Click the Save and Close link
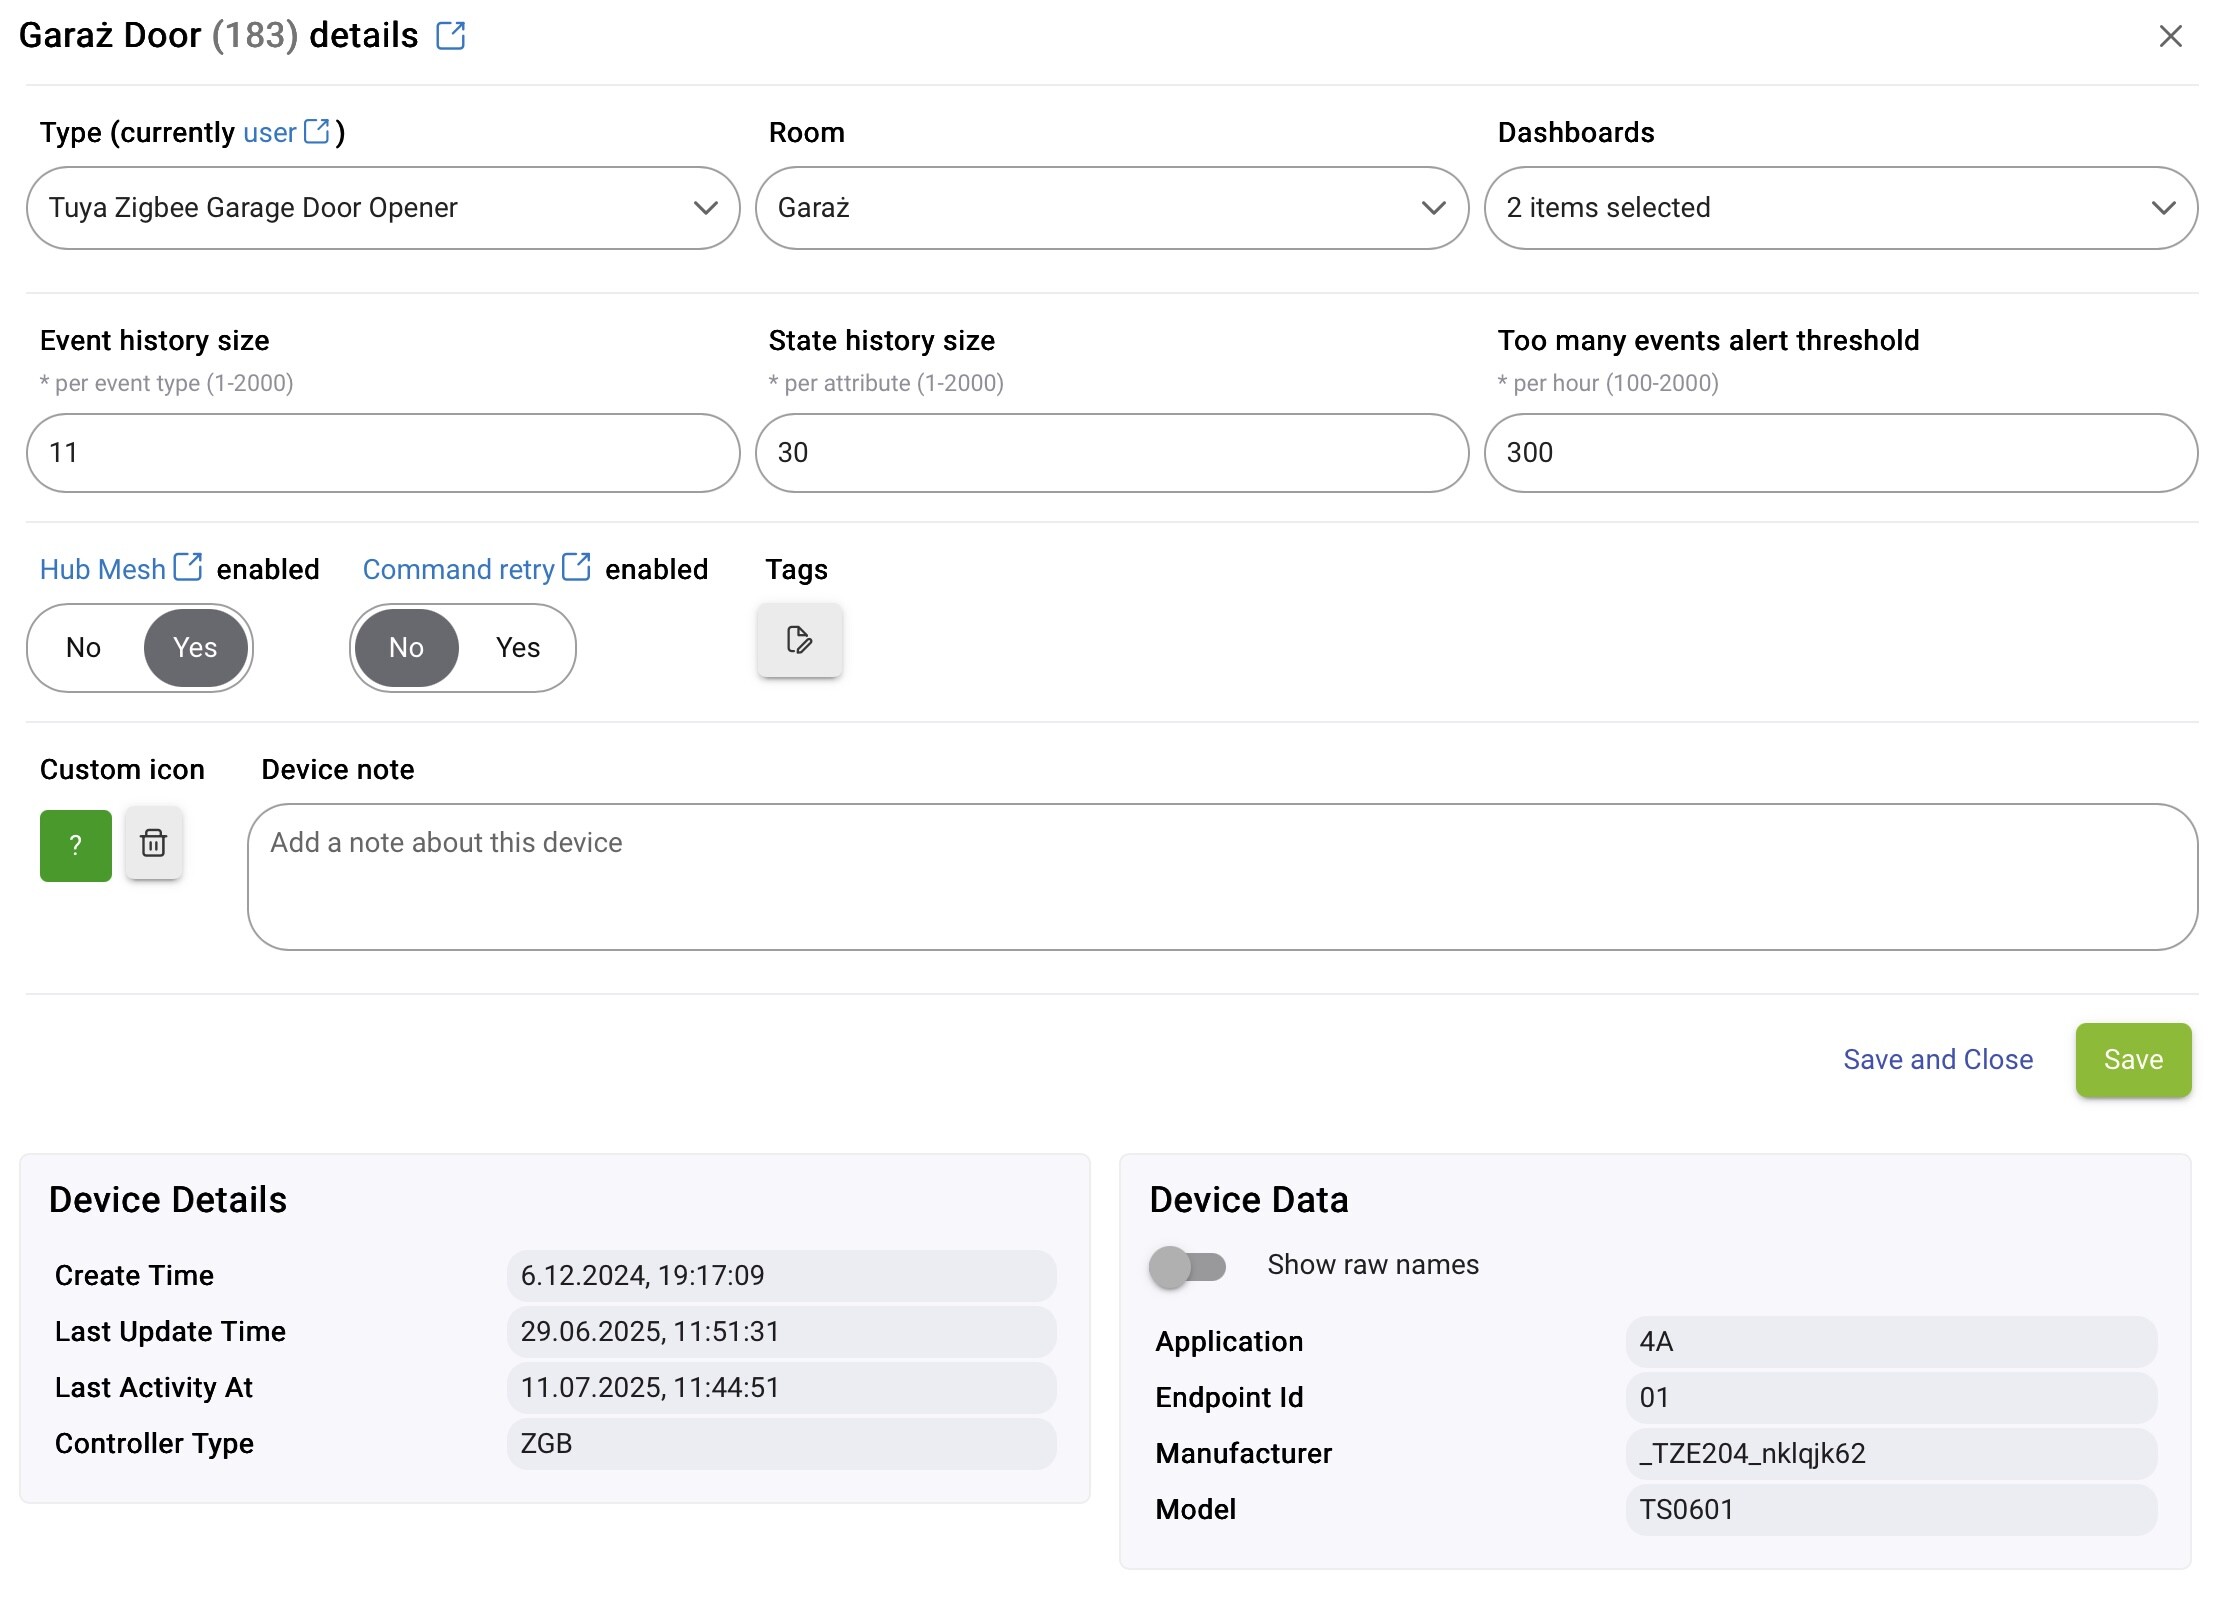The height and width of the screenshot is (1615, 2220). pyautogui.click(x=1938, y=1060)
